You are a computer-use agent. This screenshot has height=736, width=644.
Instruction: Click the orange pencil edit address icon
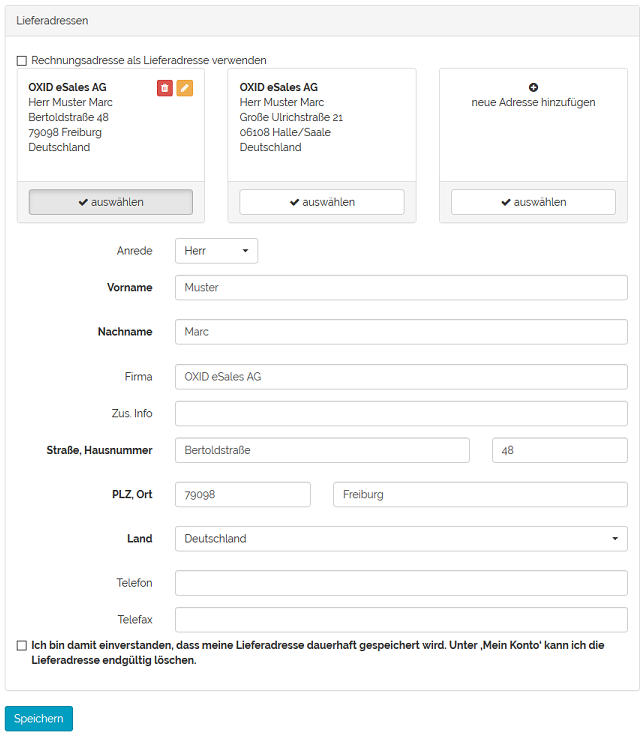[x=185, y=88]
